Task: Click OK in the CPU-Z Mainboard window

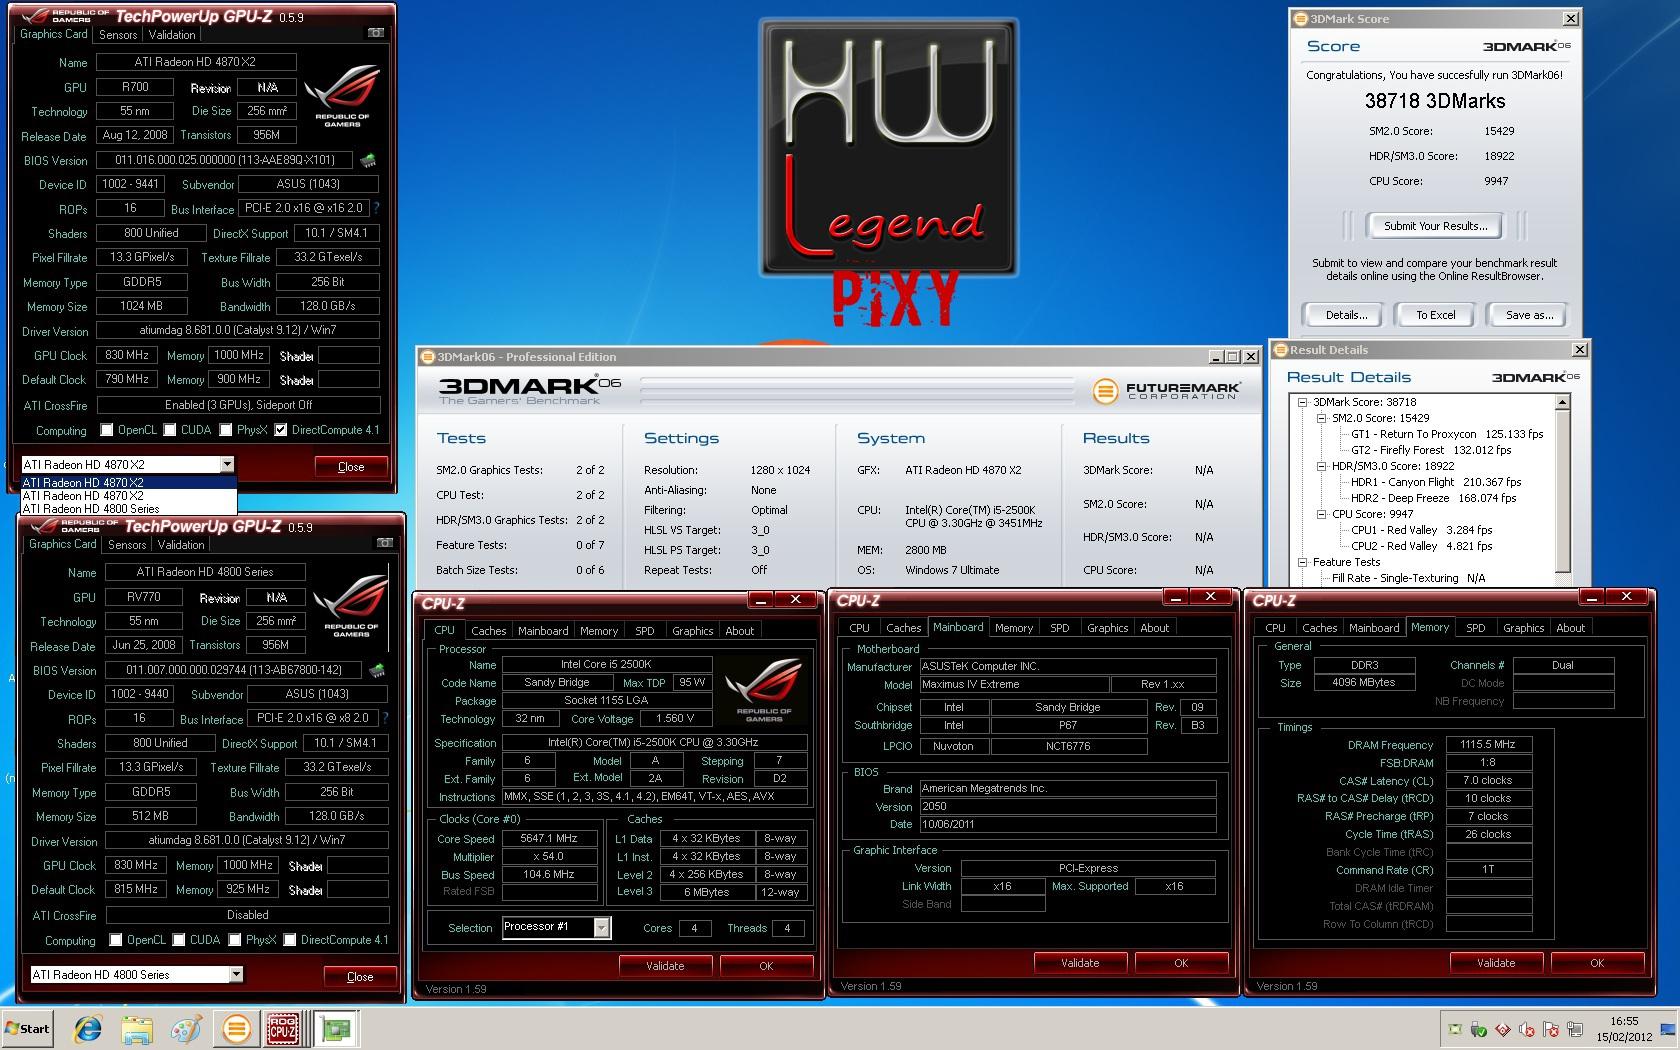Action: pos(1181,963)
